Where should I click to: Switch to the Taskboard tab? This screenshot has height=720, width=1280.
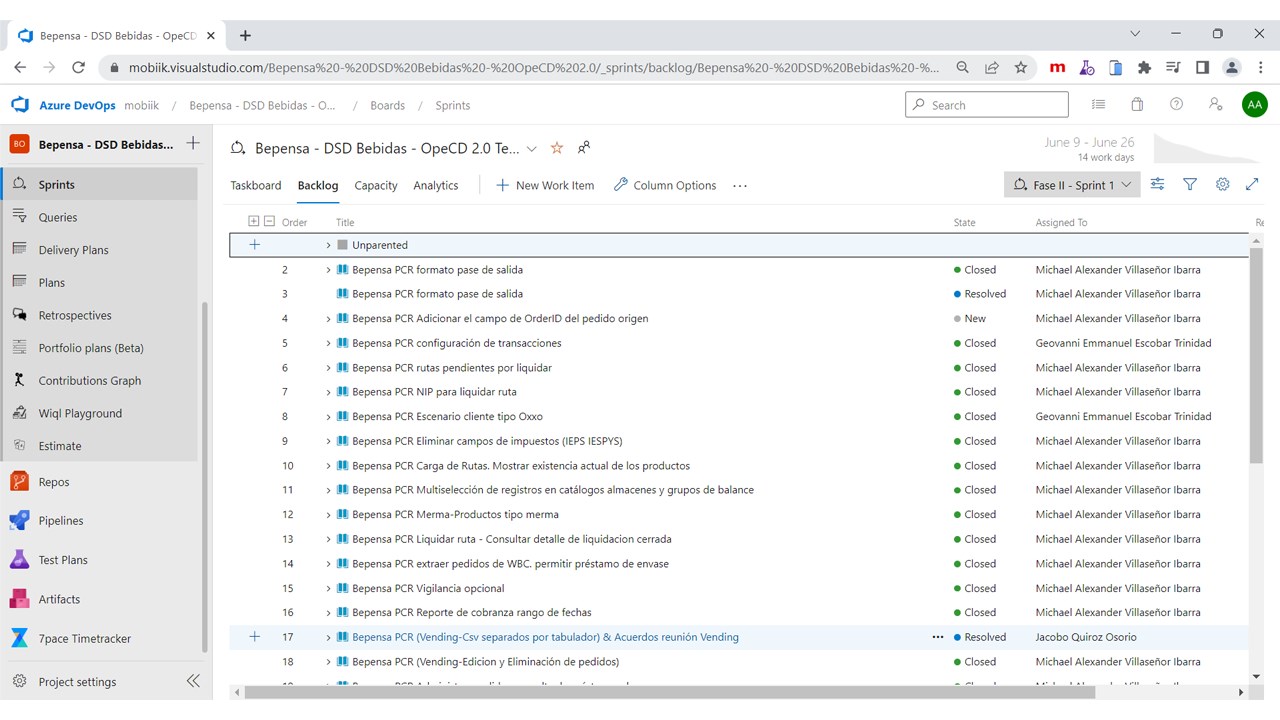[256, 185]
